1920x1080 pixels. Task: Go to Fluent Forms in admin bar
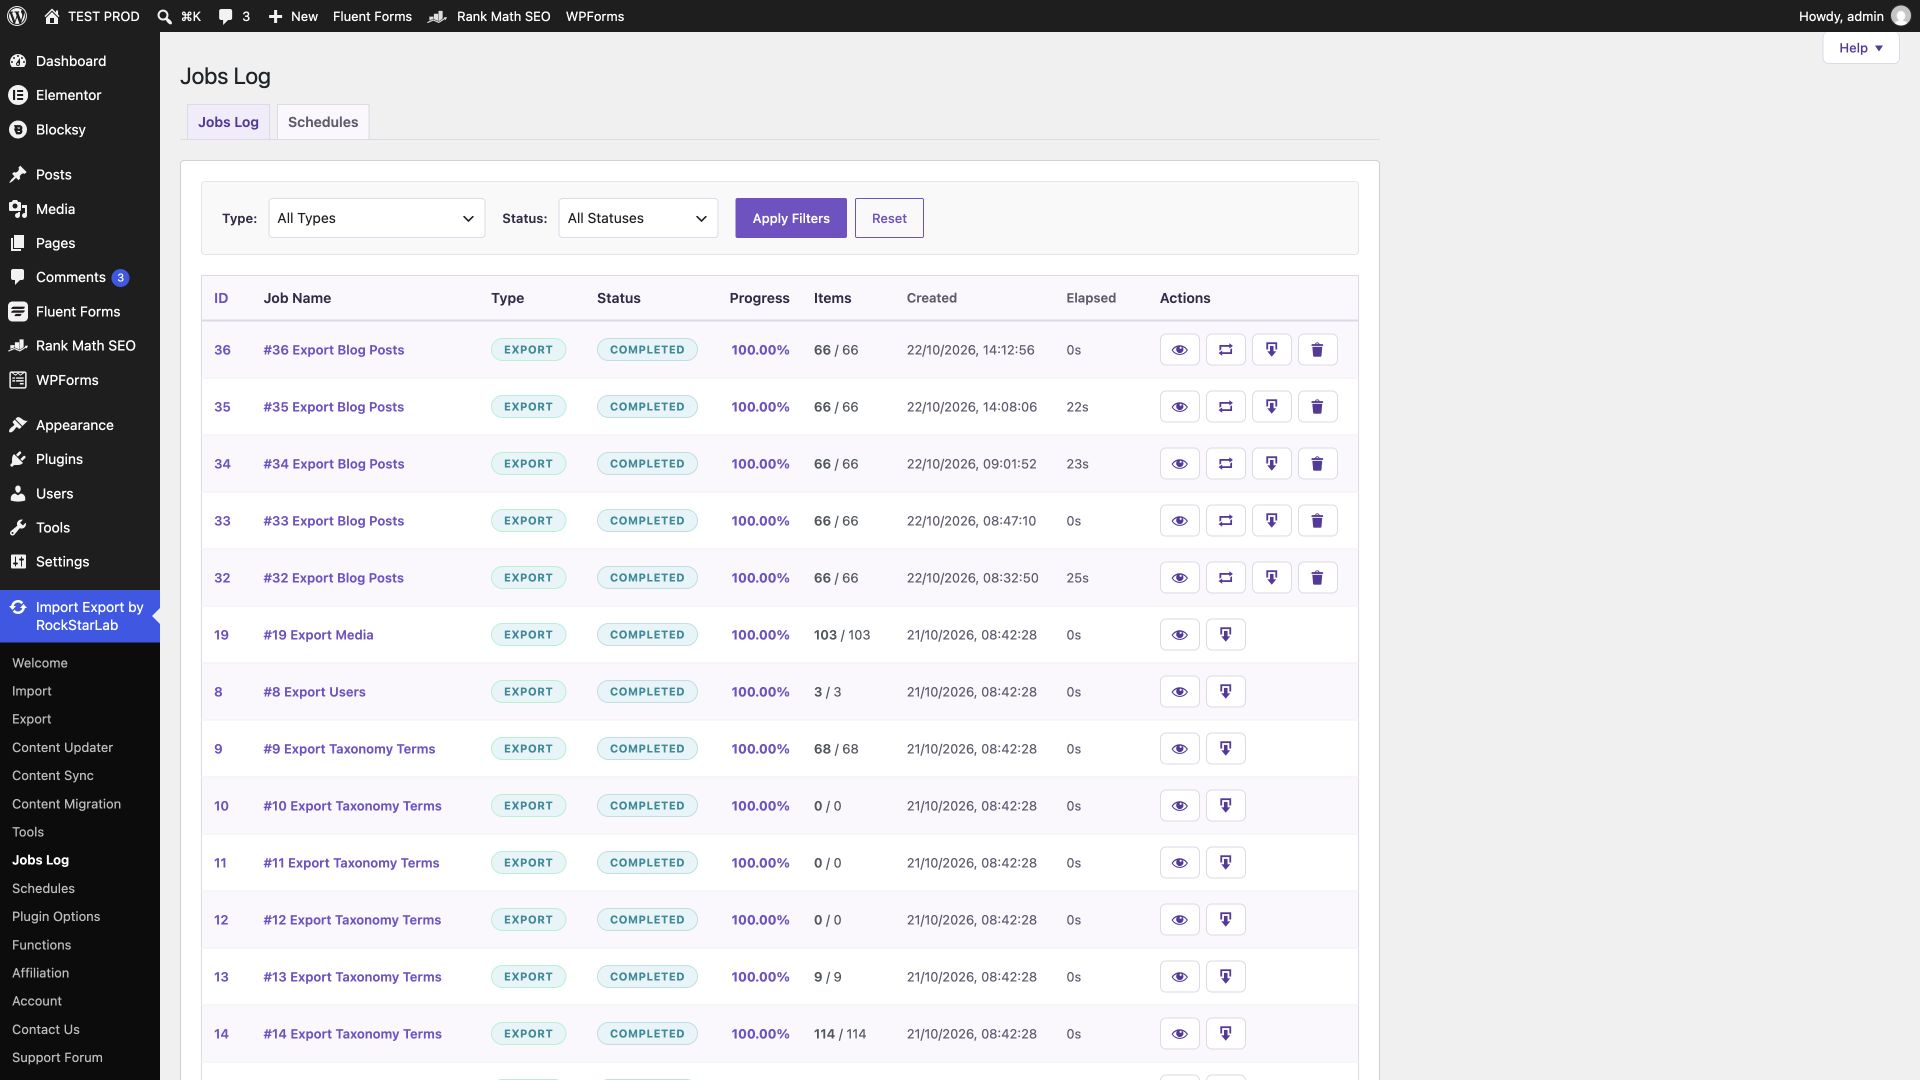[x=372, y=16]
